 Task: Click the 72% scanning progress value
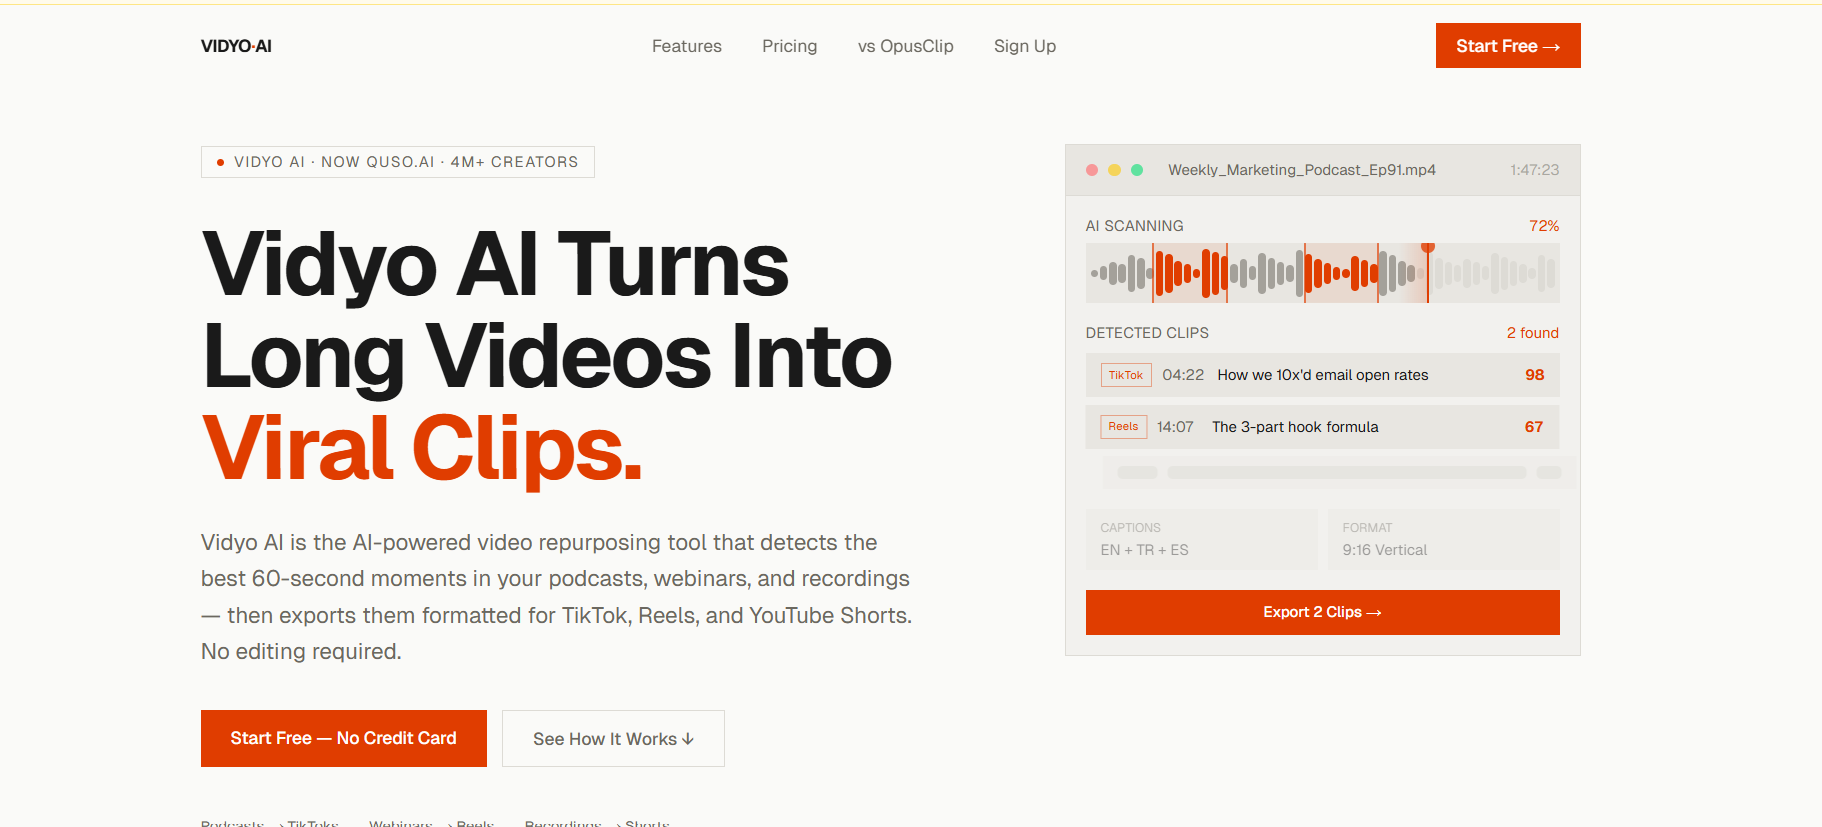tap(1544, 226)
